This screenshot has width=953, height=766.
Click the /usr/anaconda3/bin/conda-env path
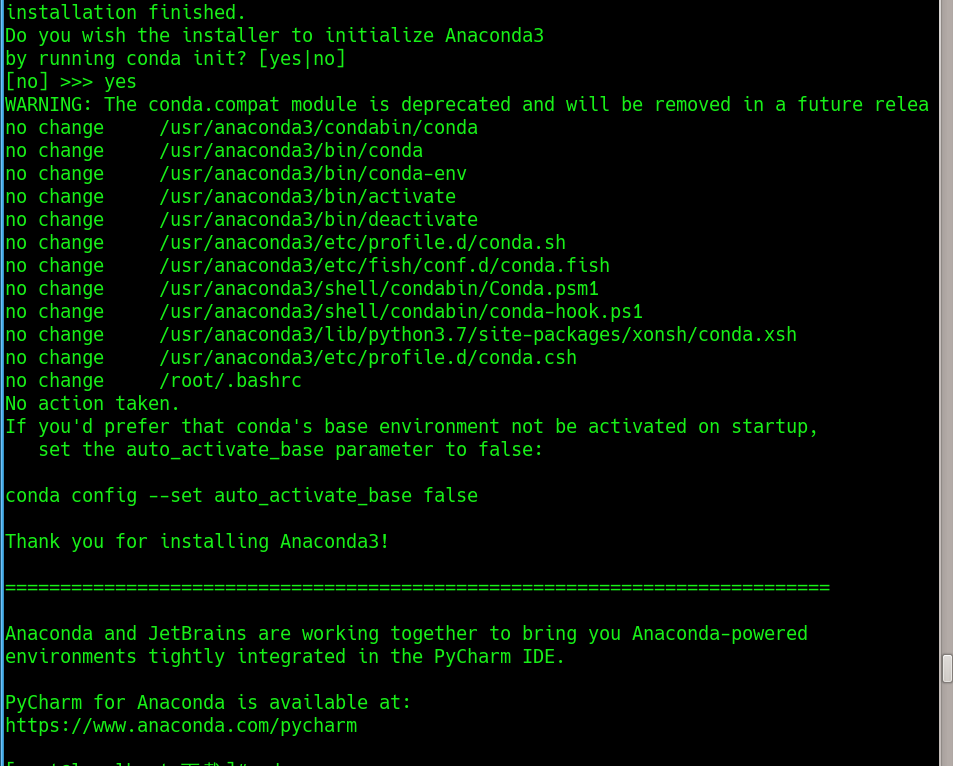click(x=312, y=174)
